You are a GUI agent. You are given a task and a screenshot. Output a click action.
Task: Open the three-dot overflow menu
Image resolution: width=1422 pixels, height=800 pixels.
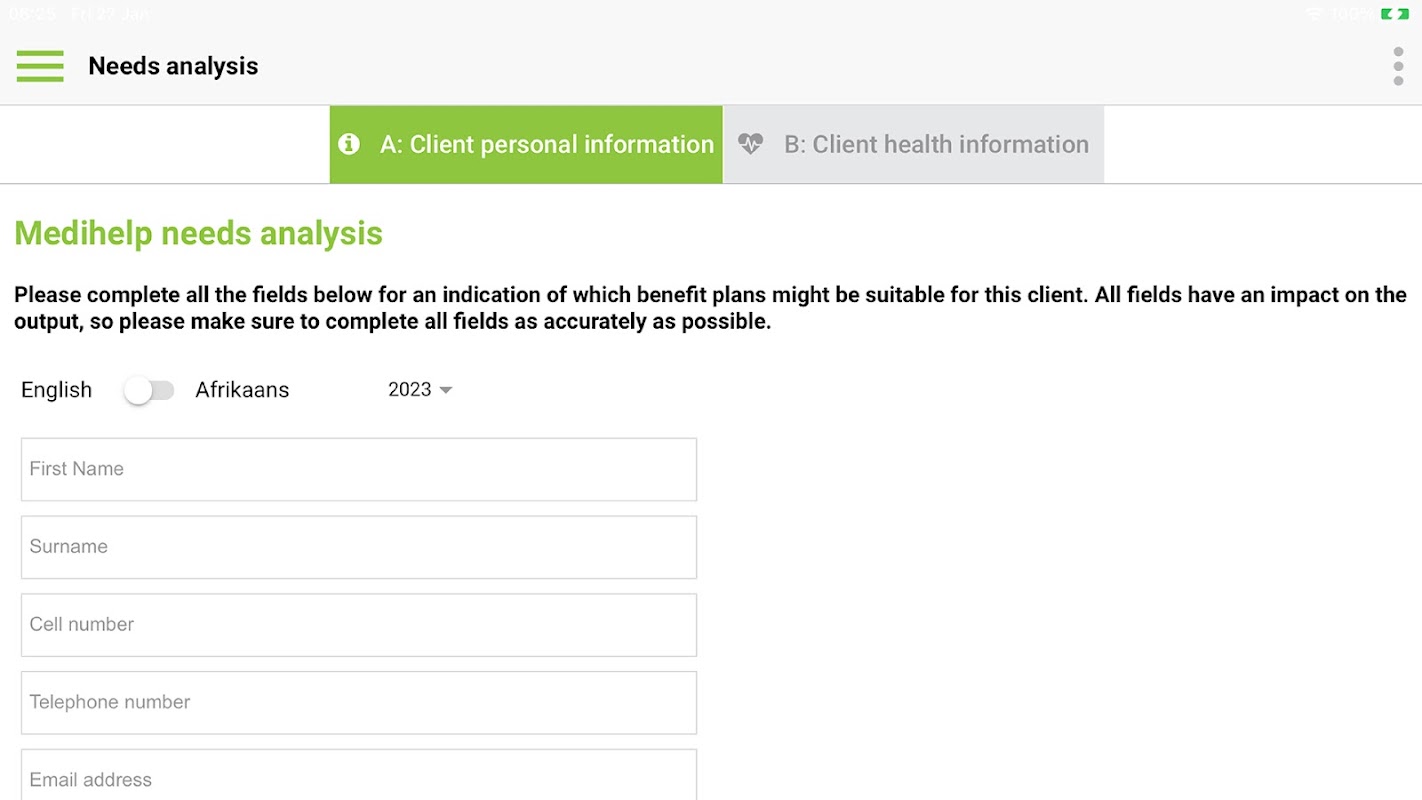pos(1397,66)
